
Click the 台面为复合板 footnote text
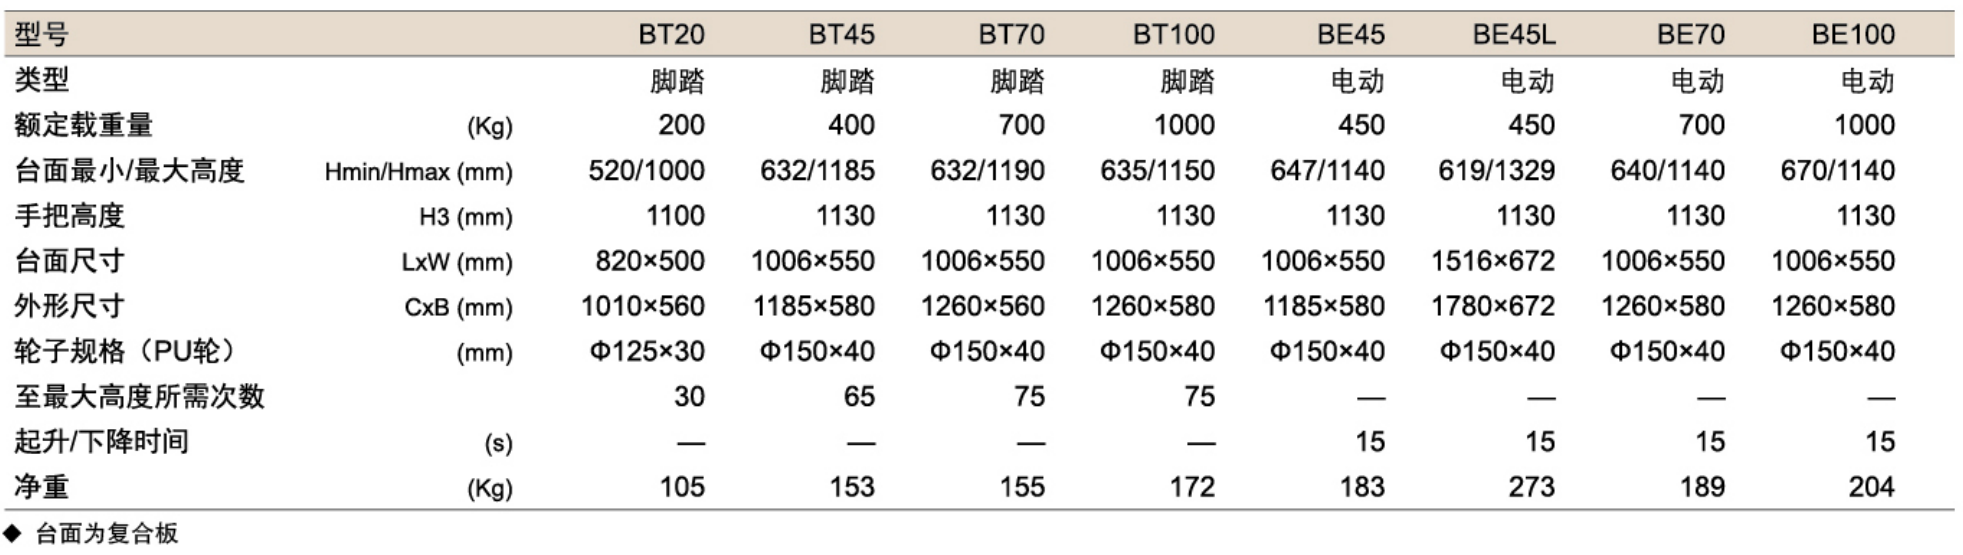tap(107, 534)
